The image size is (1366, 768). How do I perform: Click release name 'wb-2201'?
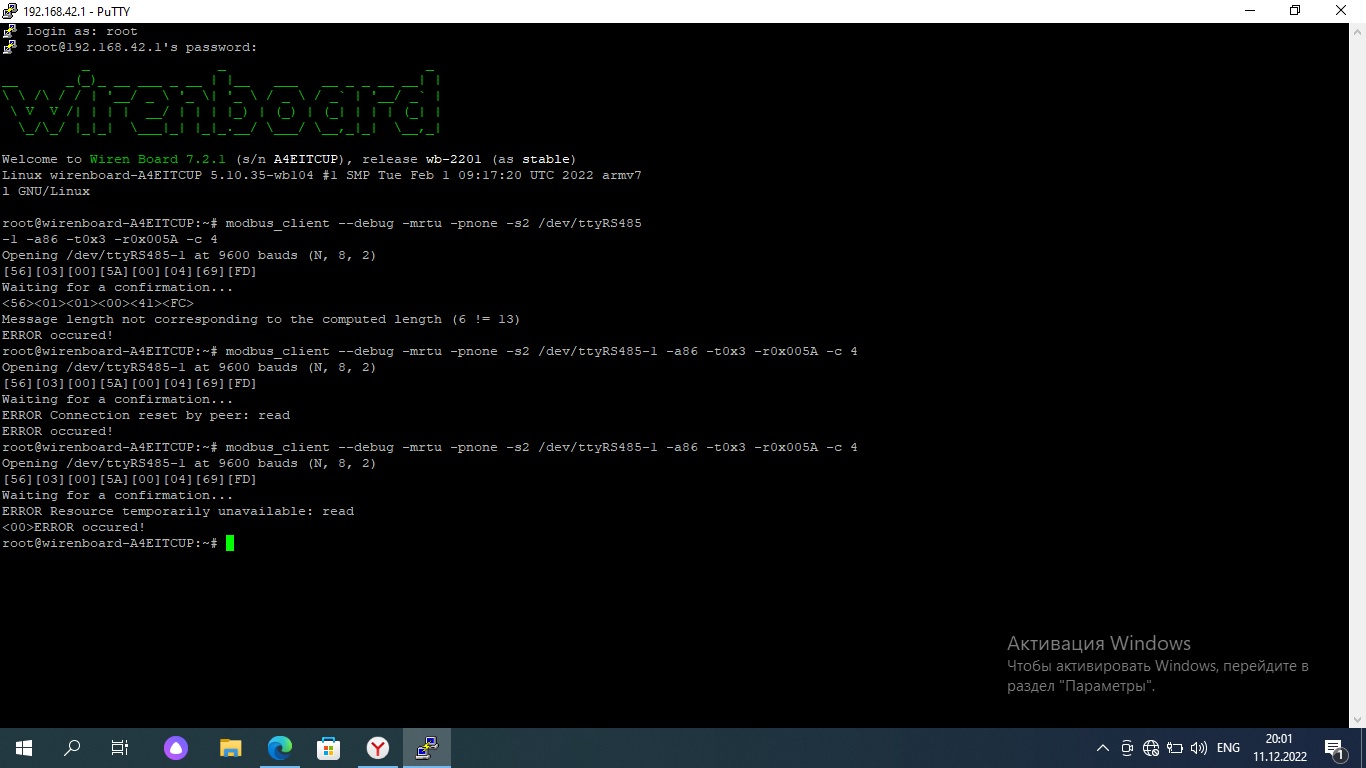pos(454,159)
